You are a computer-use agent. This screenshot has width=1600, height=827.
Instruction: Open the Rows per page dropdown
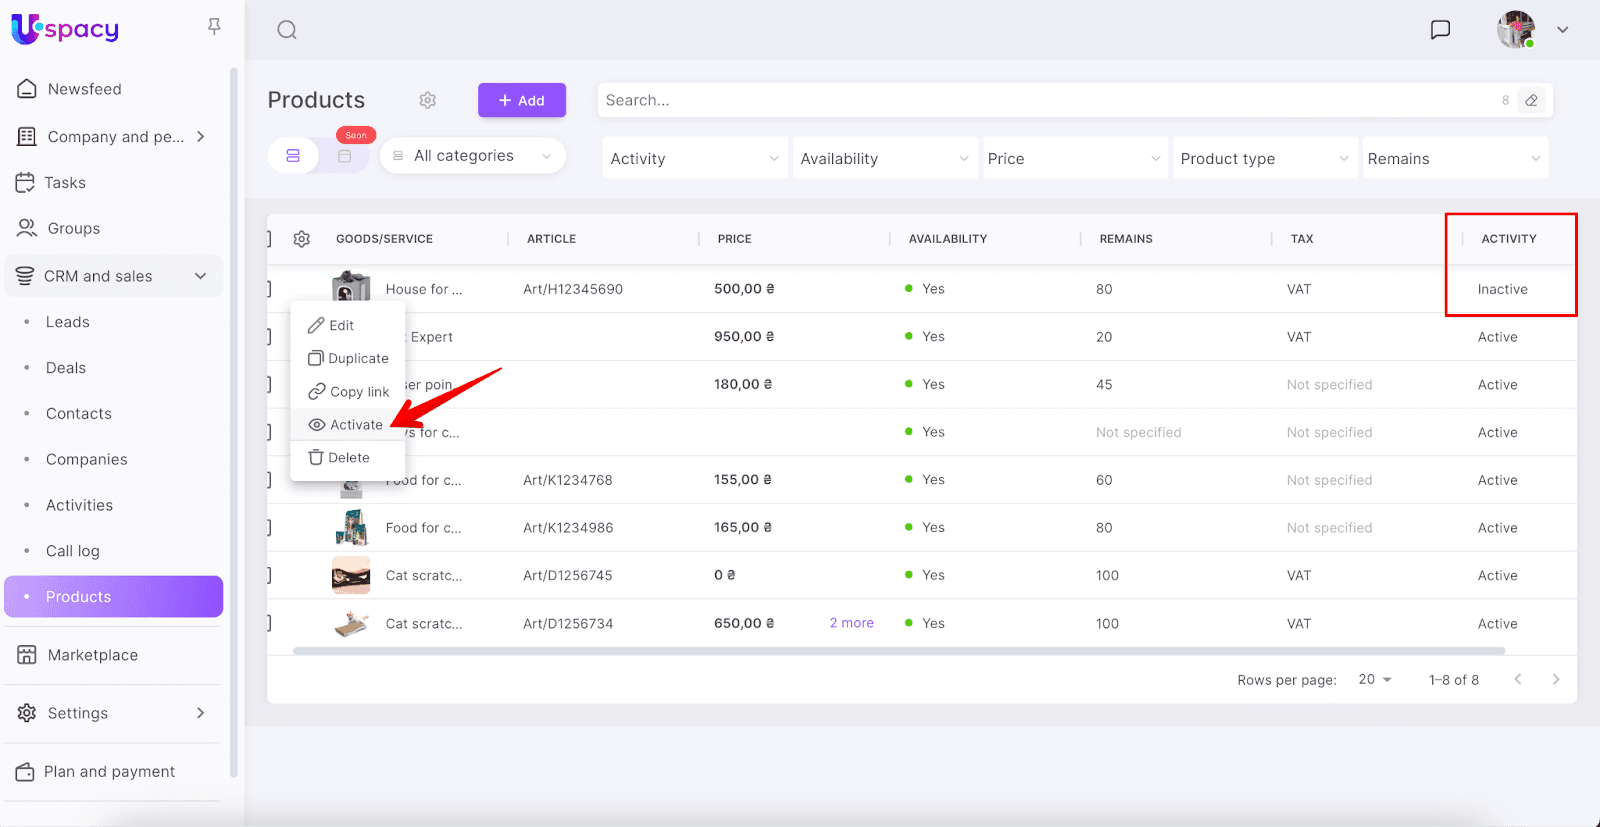(x=1375, y=680)
